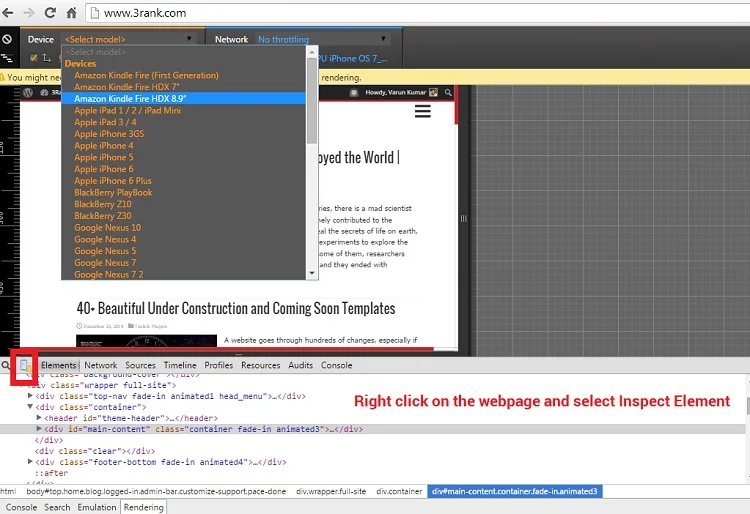750x514 pixels.
Task: Click the comments bubble icon in admin bar
Action: coord(353,93)
